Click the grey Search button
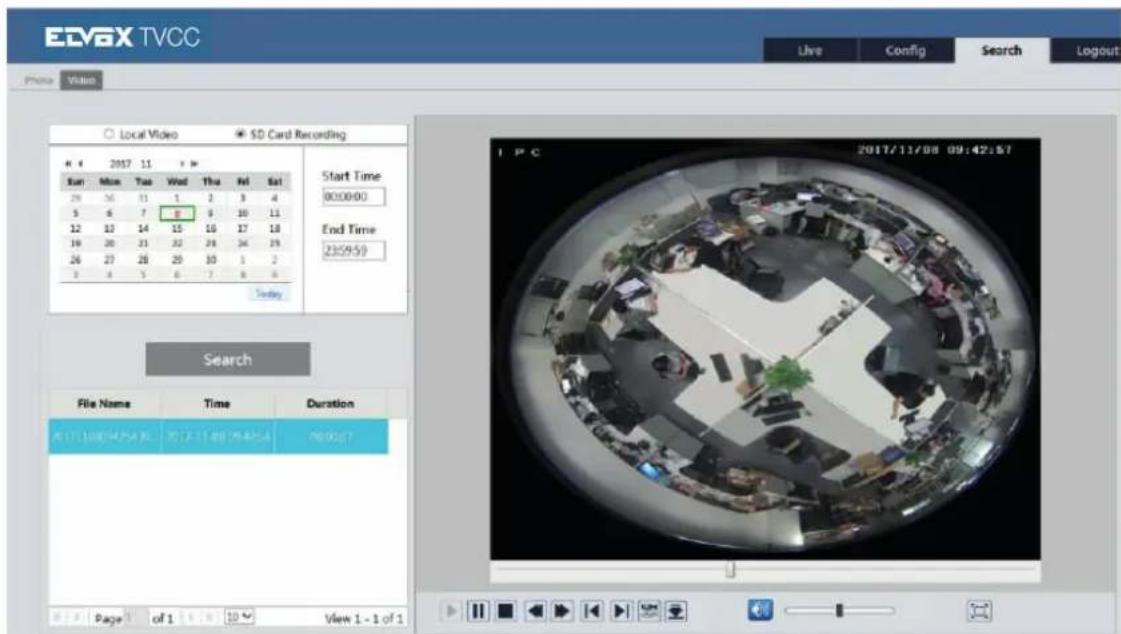Image resolution: width=1121 pixels, height=634 pixels. (228, 359)
